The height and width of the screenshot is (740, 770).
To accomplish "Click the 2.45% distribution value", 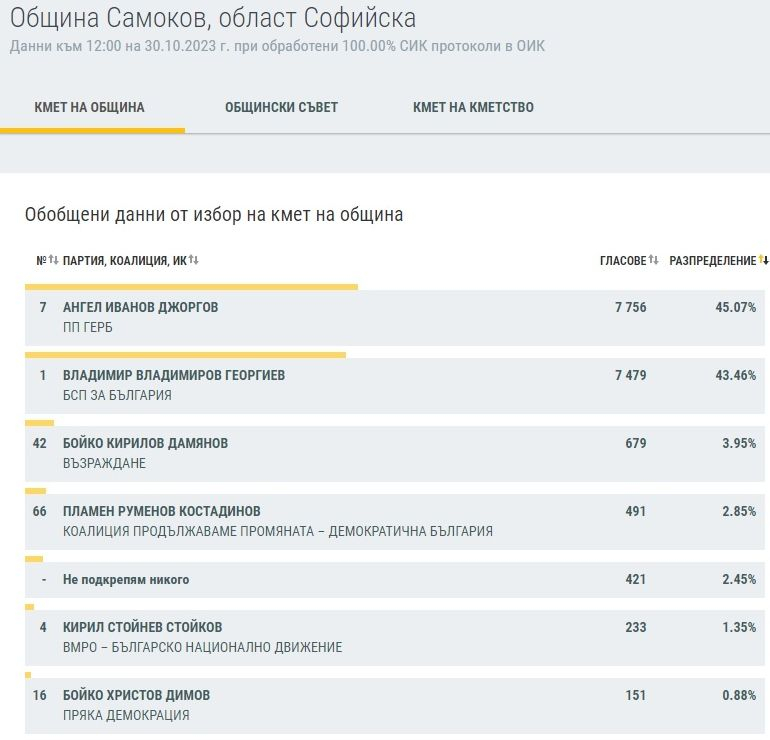I will [x=739, y=579].
